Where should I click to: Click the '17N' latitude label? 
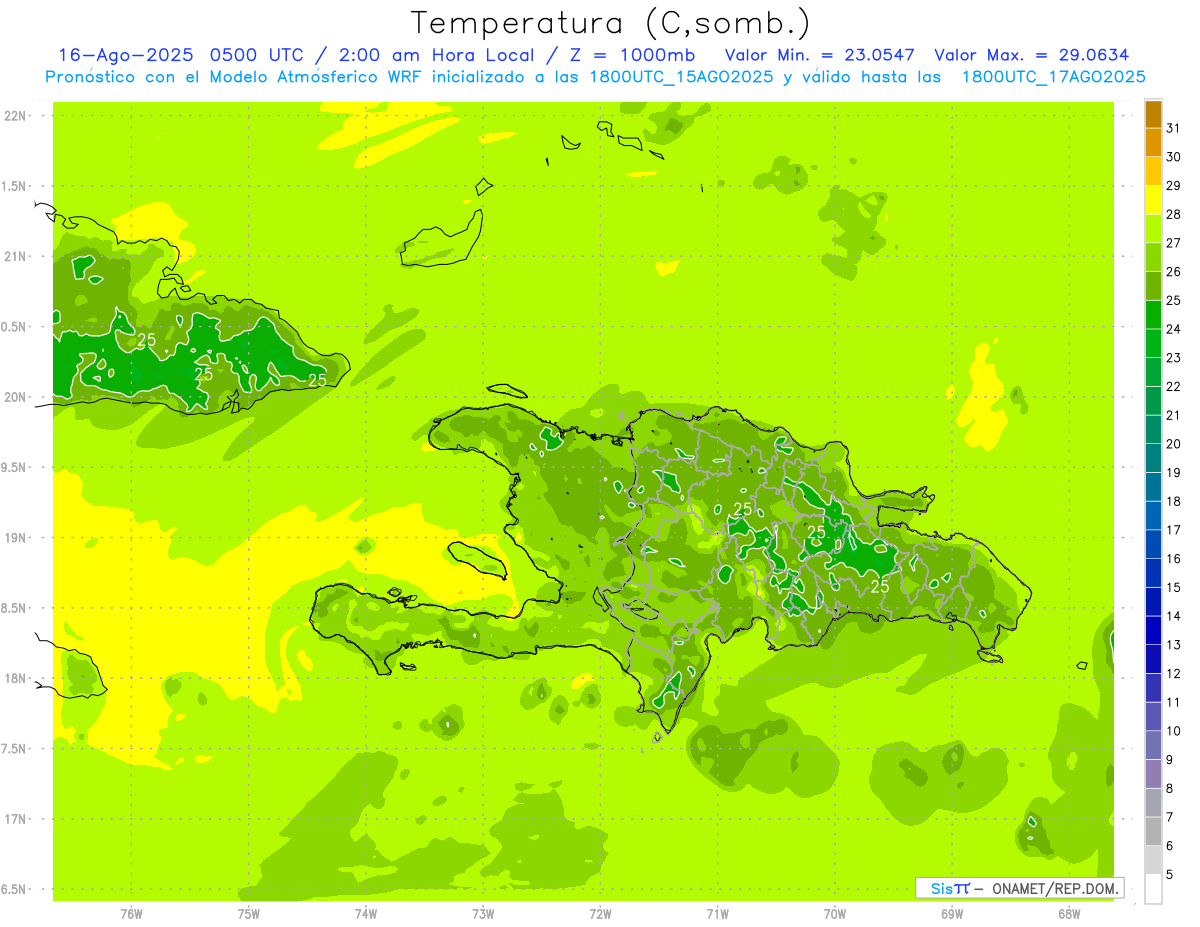(15, 819)
